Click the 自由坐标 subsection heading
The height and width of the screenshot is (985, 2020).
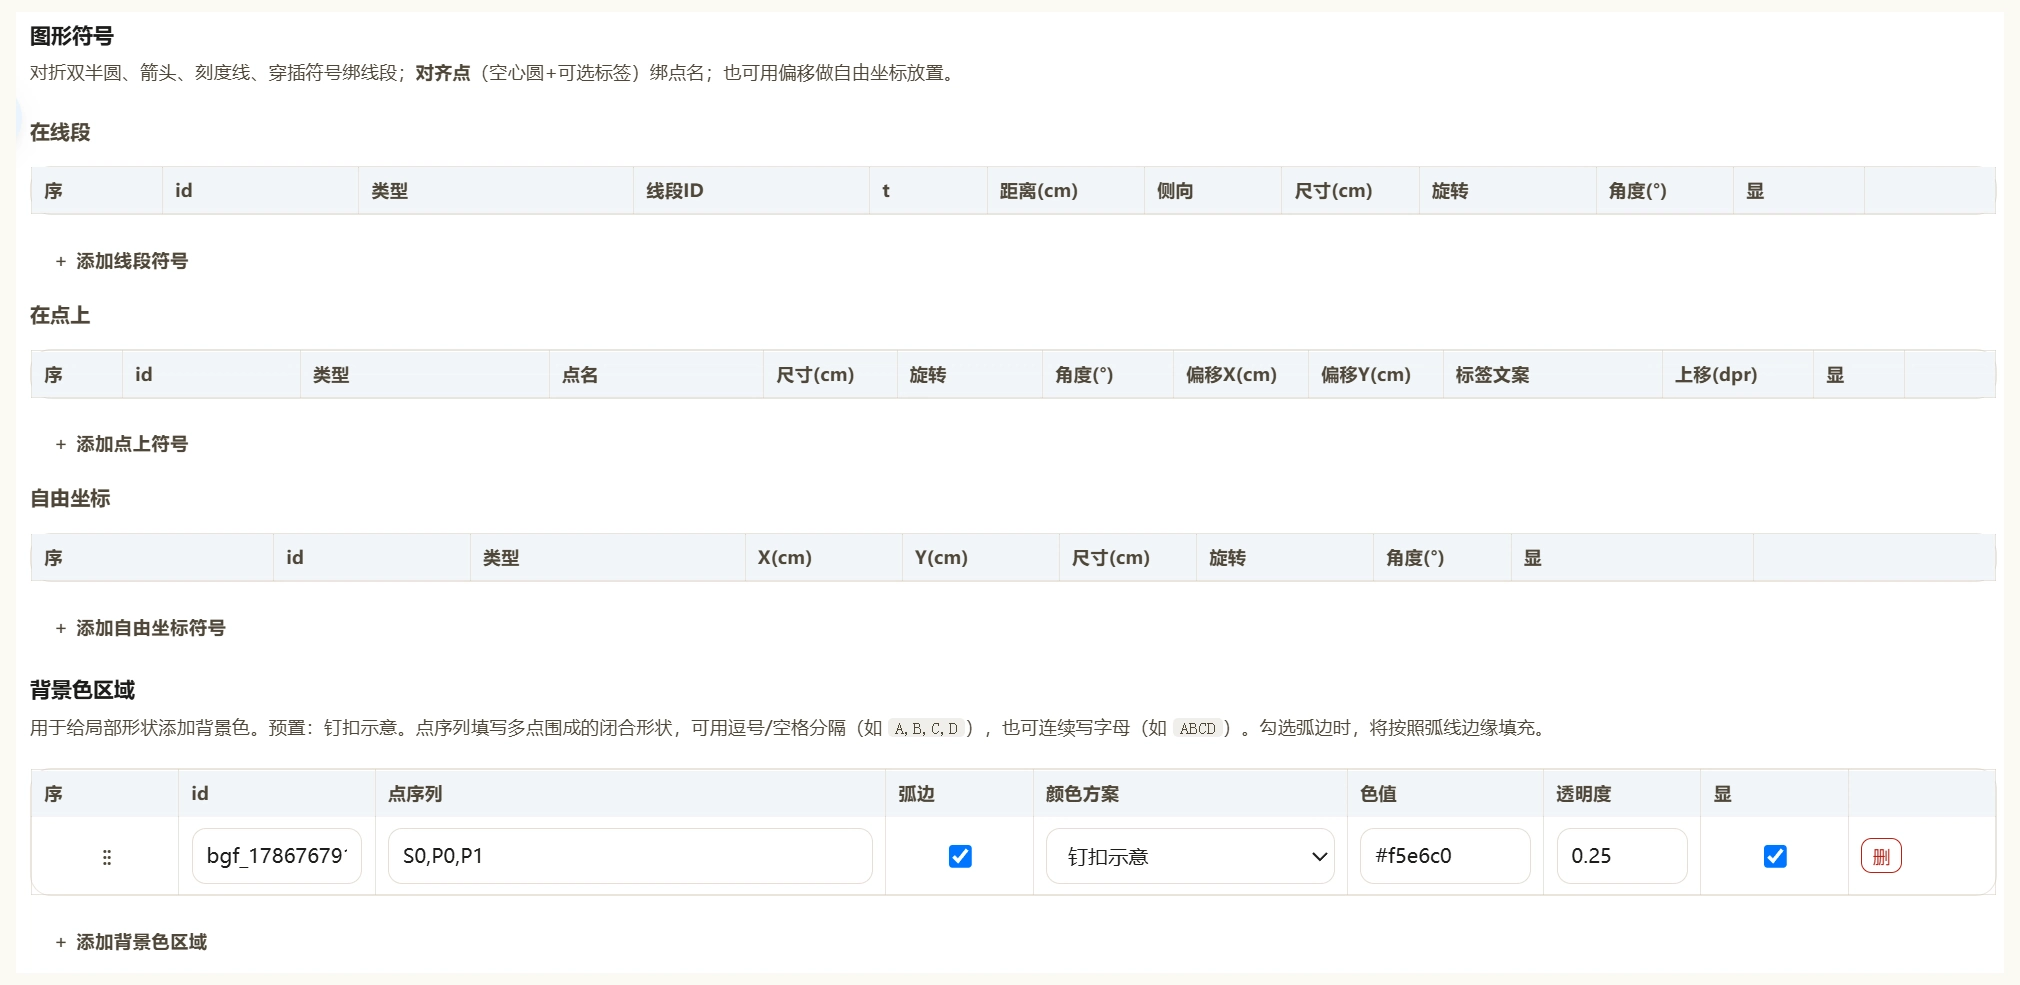tap(70, 498)
